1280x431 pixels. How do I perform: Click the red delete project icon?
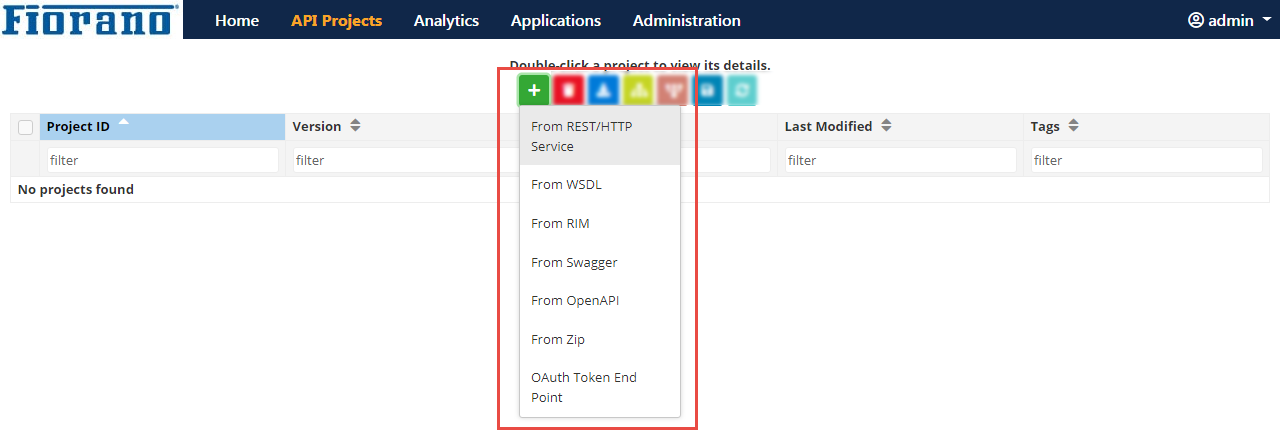point(568,90)
